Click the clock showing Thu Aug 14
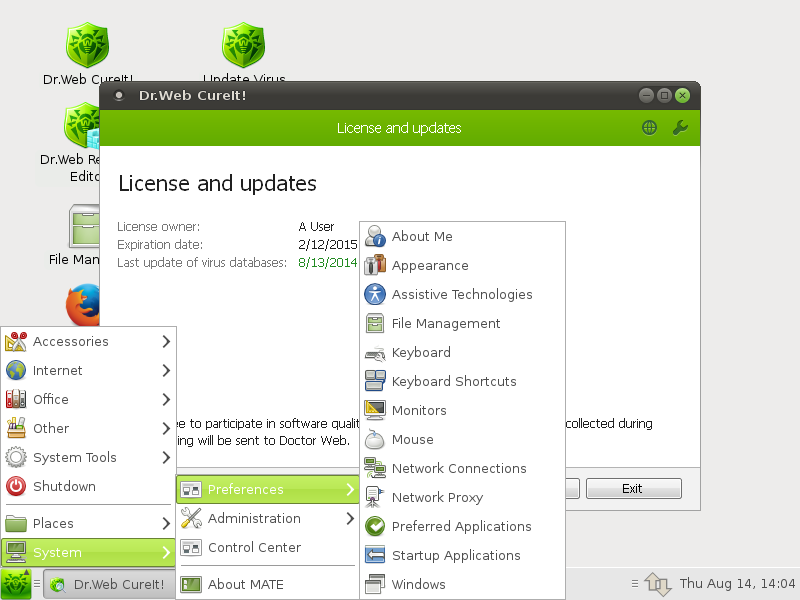Viewport: 800px width, 600px height. click(737, 584)
